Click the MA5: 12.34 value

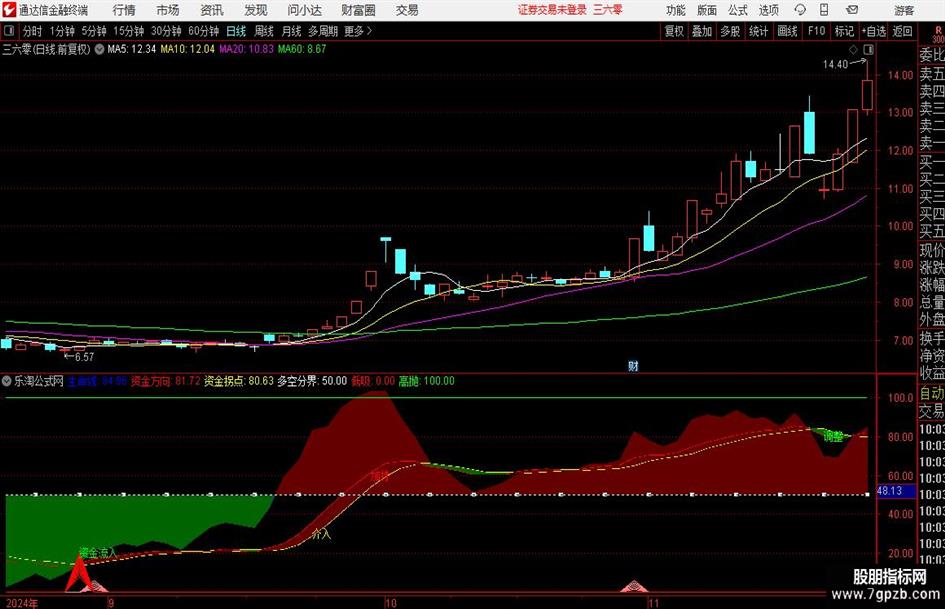131,49
